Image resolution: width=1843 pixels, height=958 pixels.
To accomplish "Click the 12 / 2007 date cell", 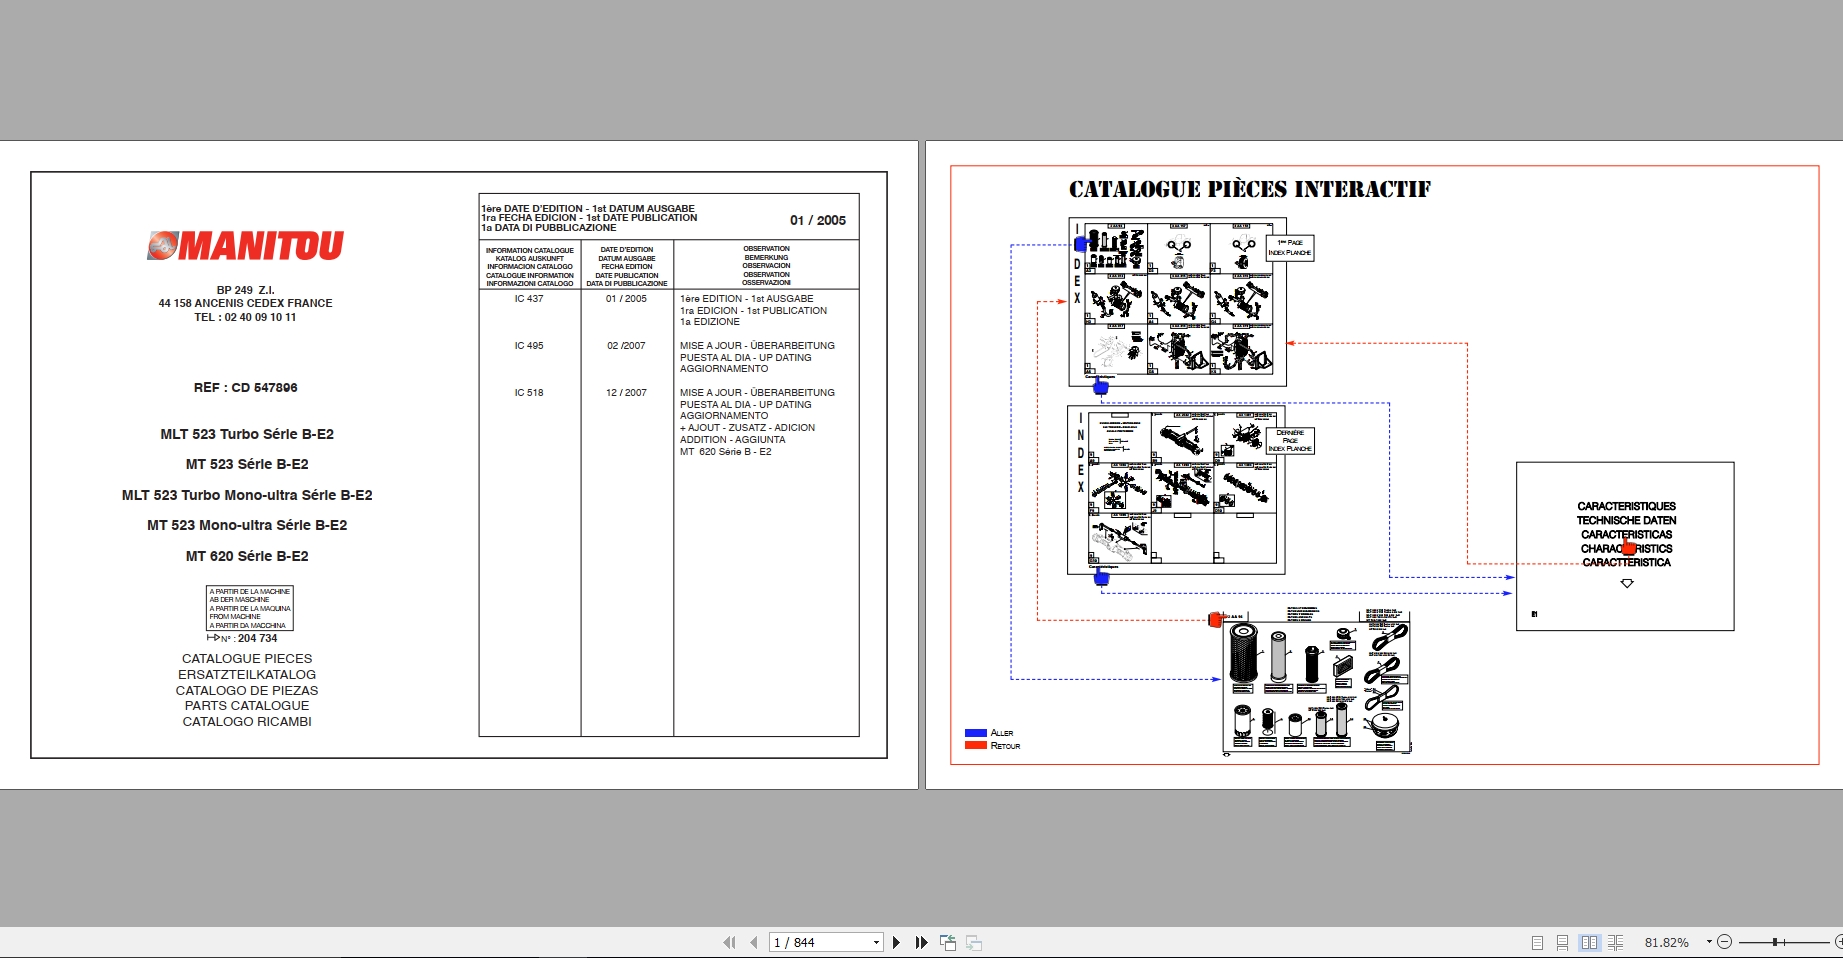I will click(626, 393).
